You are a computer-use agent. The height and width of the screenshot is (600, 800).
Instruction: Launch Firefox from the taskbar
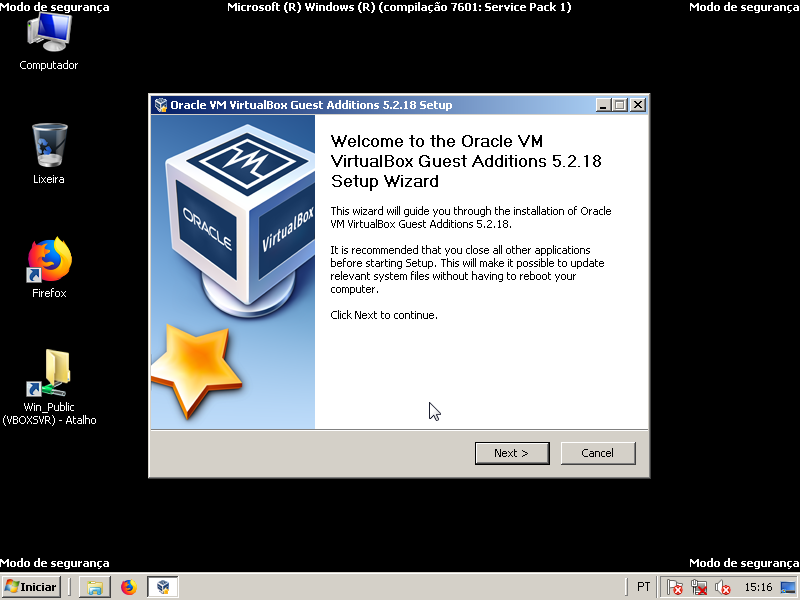(x=129, y=587)
